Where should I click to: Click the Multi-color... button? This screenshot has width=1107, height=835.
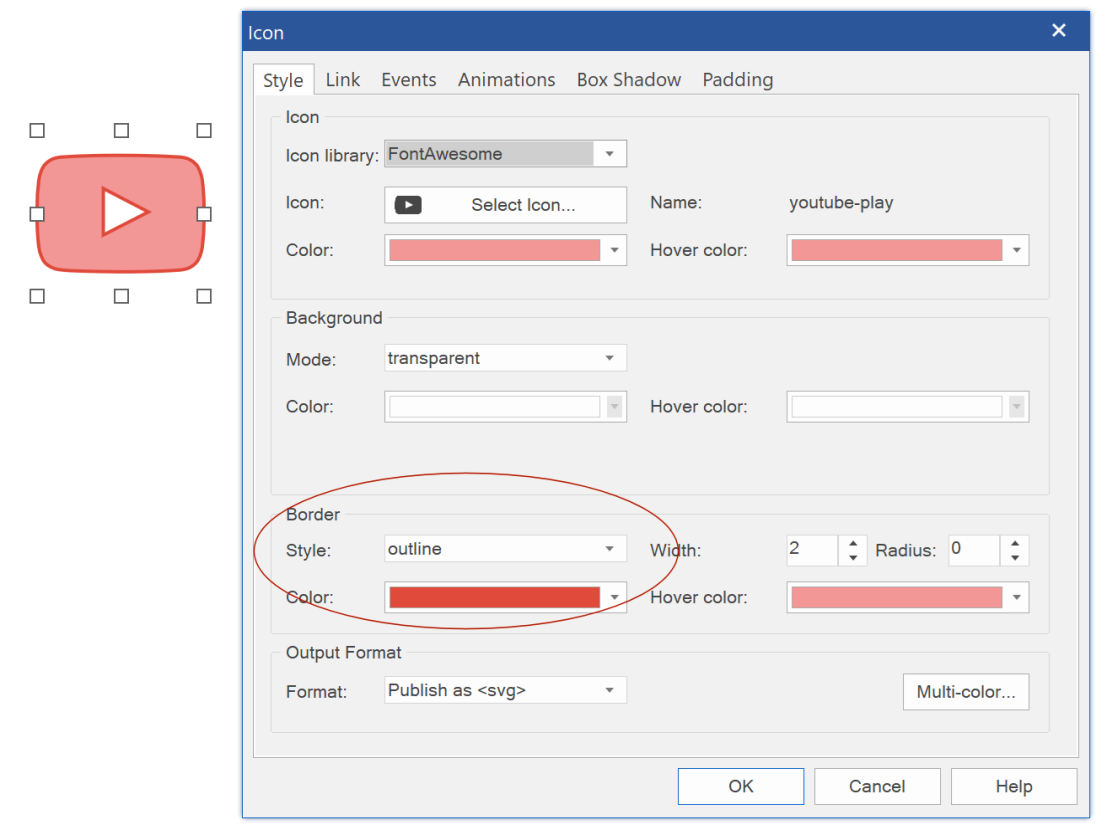tap(966, 692)
